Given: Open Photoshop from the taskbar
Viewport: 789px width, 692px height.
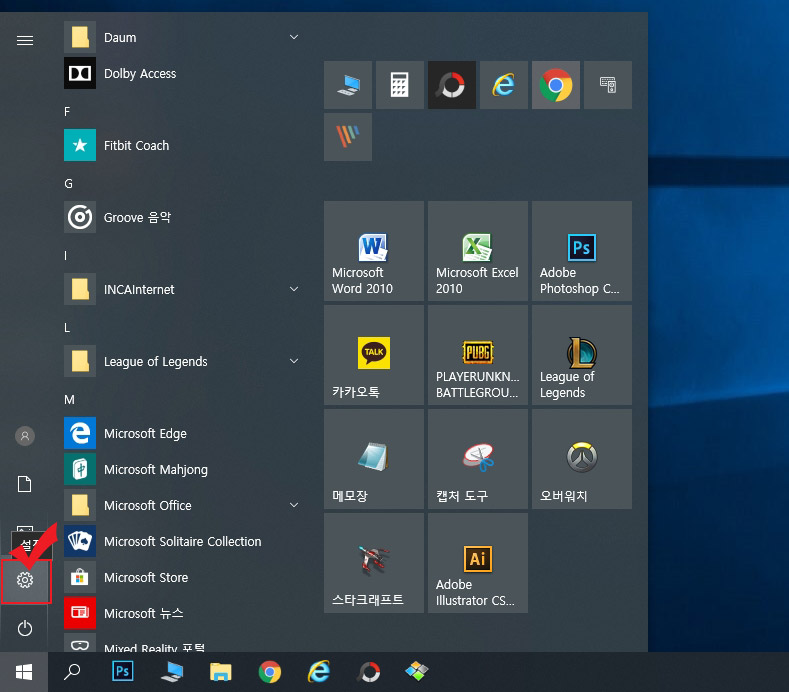Looking at the screenshot, I should tap(122, 671).
